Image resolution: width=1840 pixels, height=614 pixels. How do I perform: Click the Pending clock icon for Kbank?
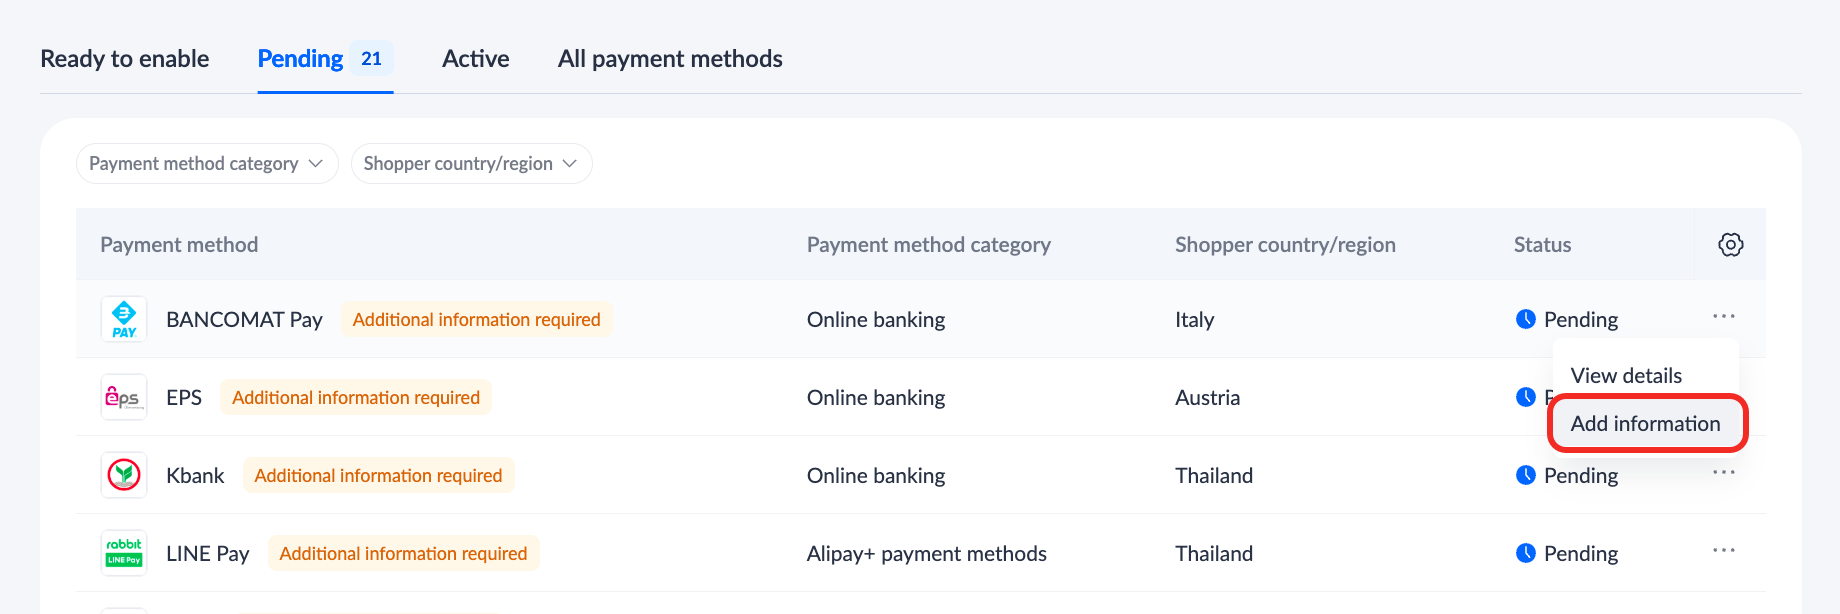pyautogui.click(x=1525, y=475)
